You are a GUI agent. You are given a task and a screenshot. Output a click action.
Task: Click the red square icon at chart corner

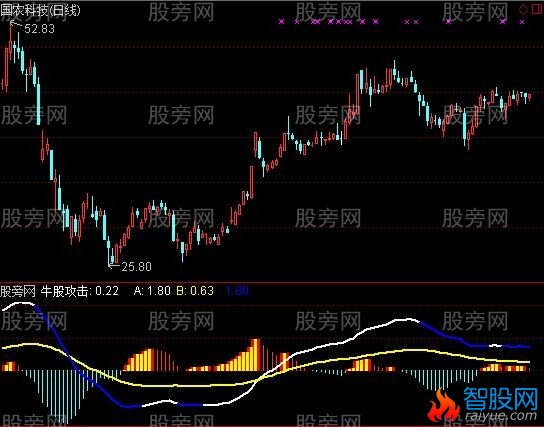coord(537,9)
